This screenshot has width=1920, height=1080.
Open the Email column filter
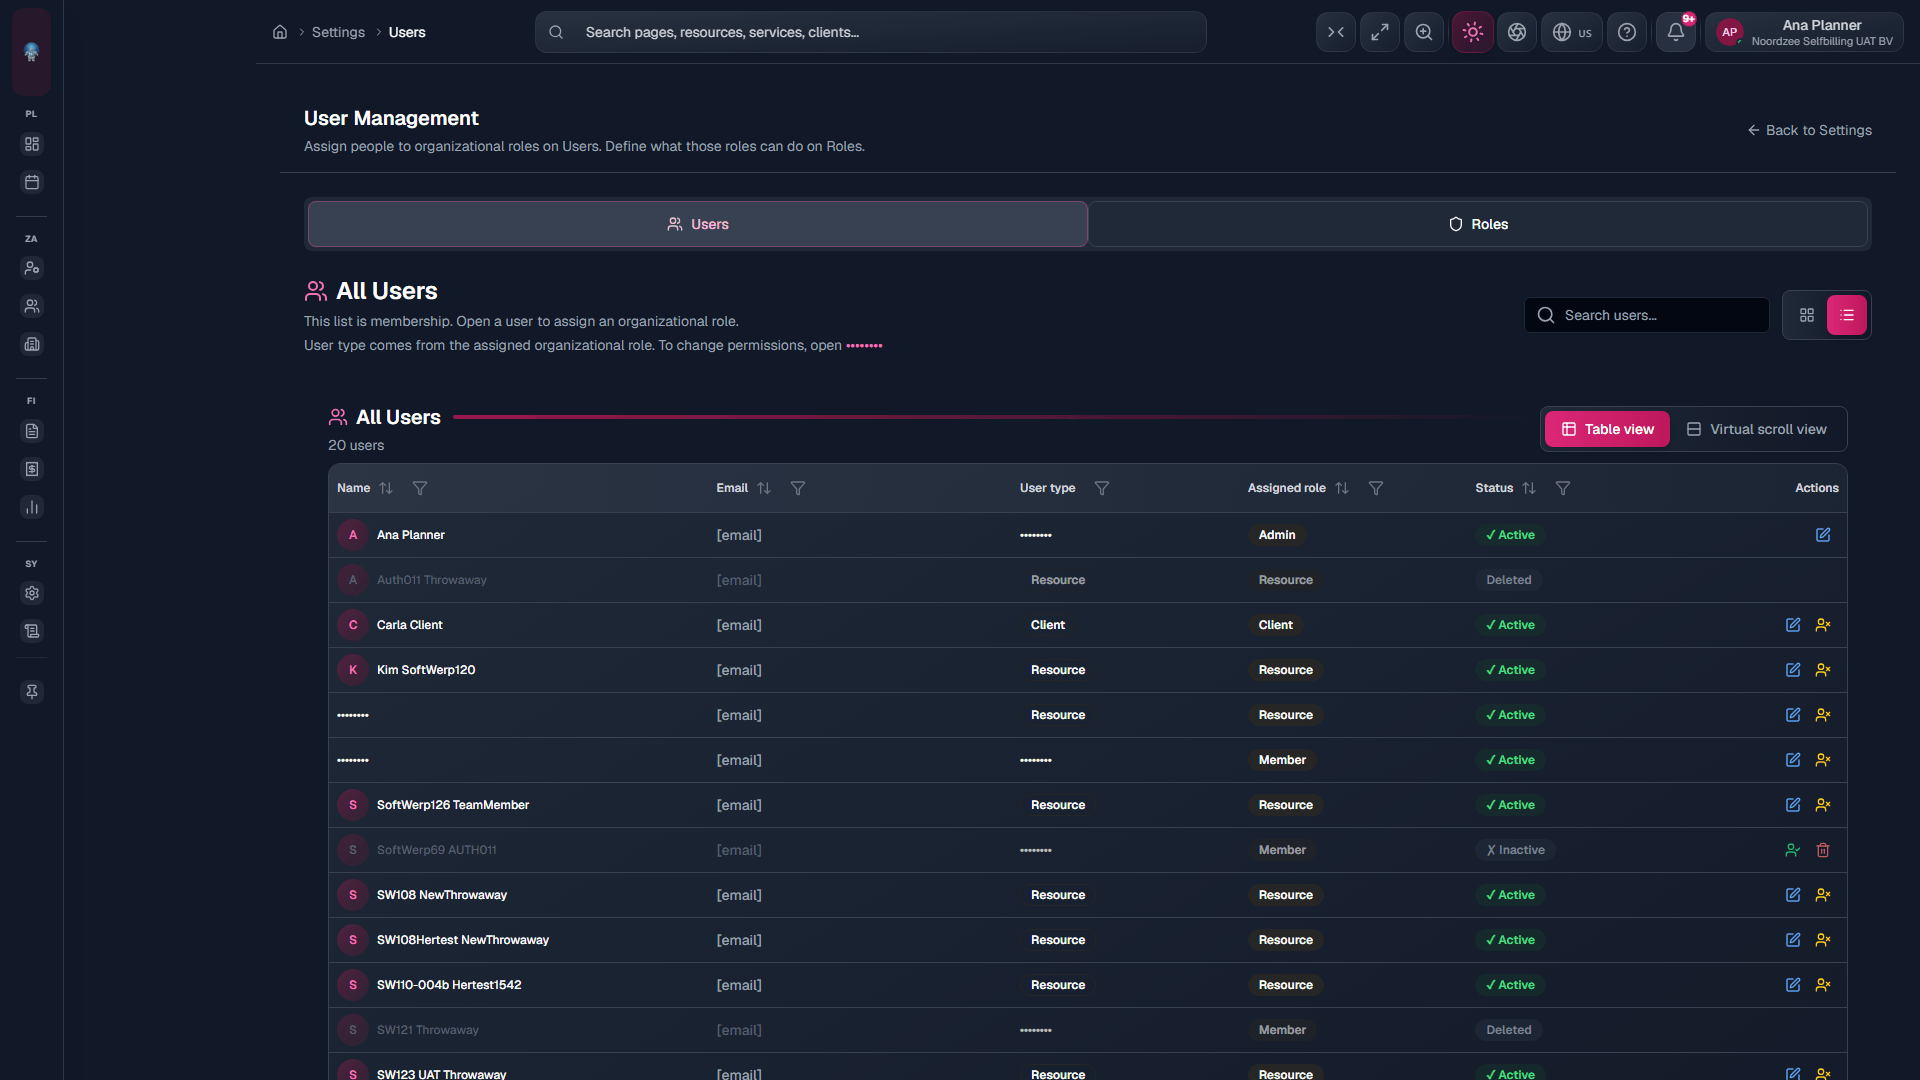coord(798,488)
